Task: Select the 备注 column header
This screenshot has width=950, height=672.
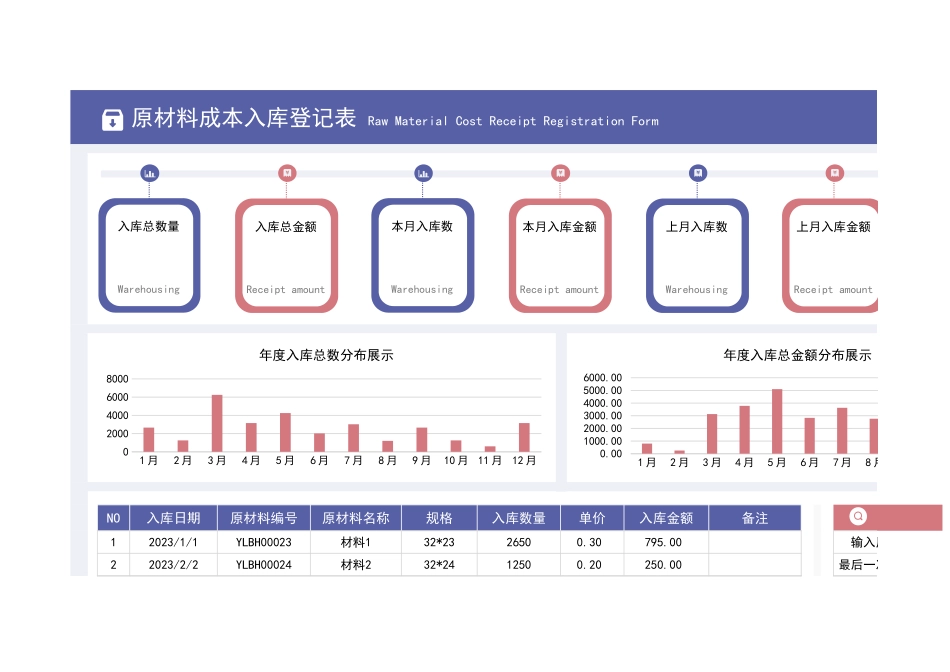Action: 755,517
